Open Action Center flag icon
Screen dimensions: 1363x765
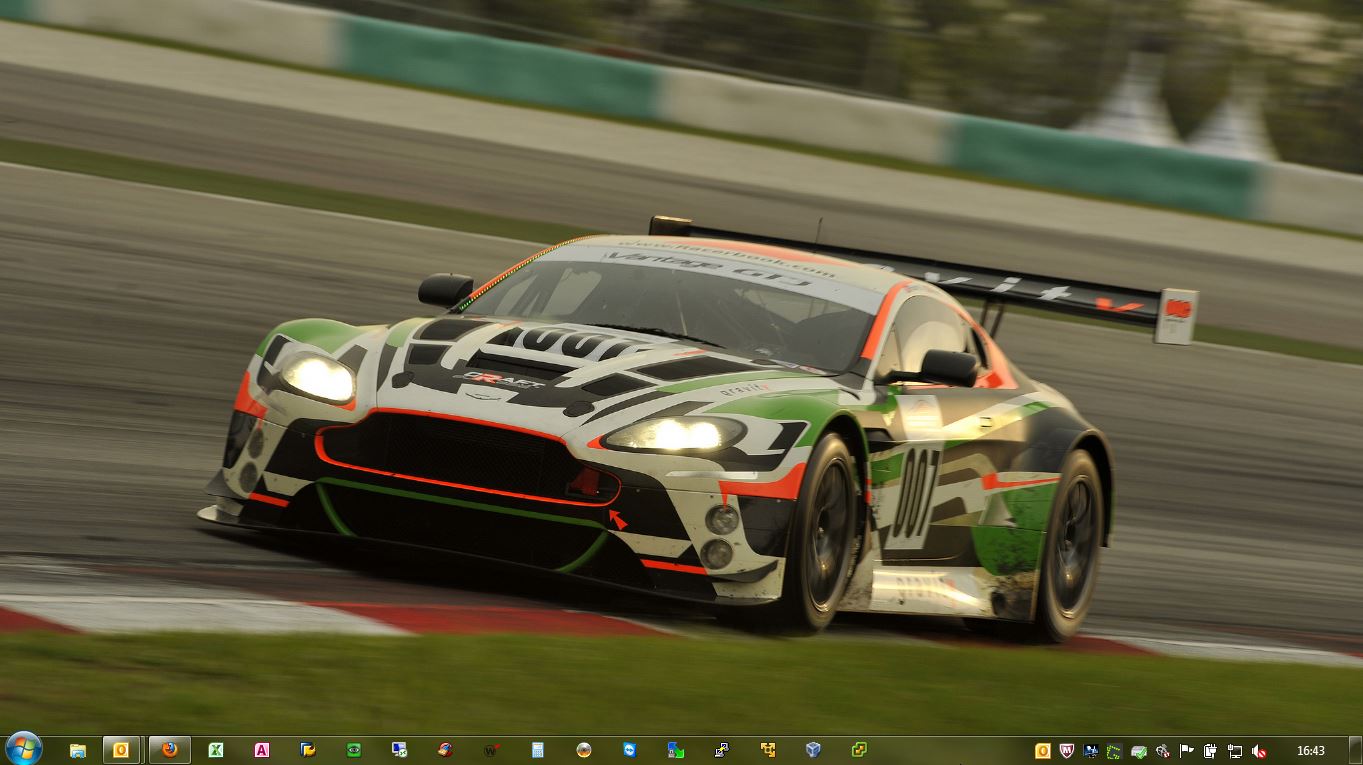click(x=1187, y=751)
